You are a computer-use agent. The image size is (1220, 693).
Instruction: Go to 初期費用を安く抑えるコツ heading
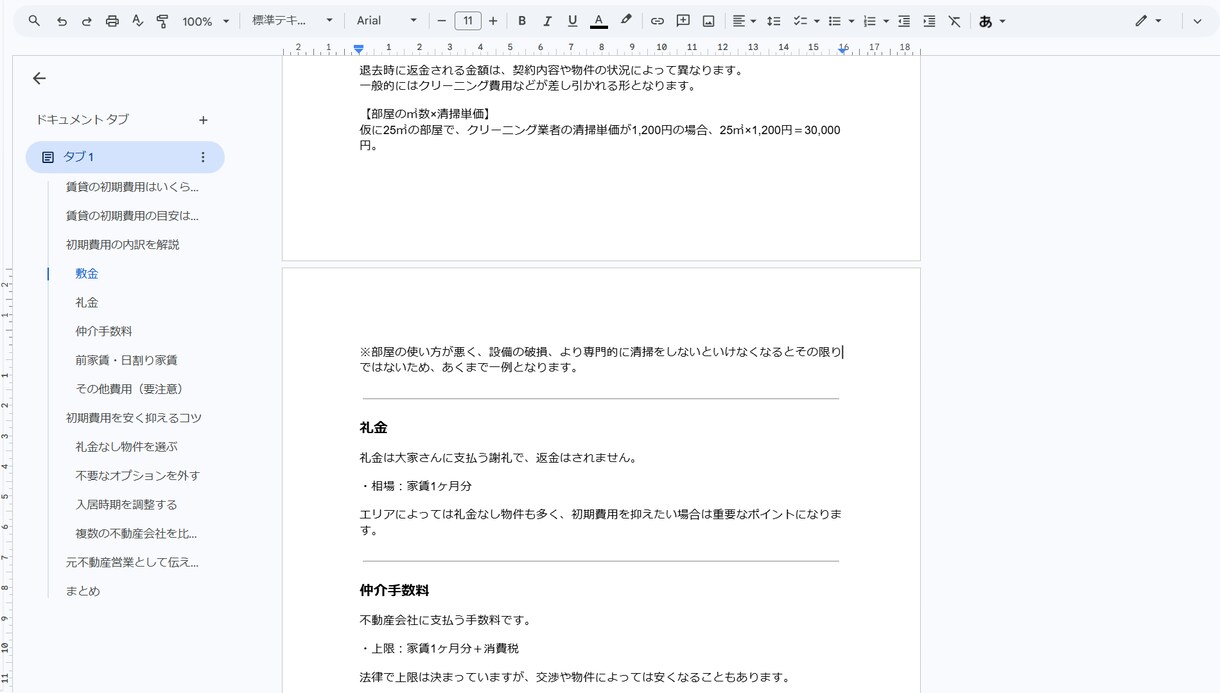click(134, 418)
